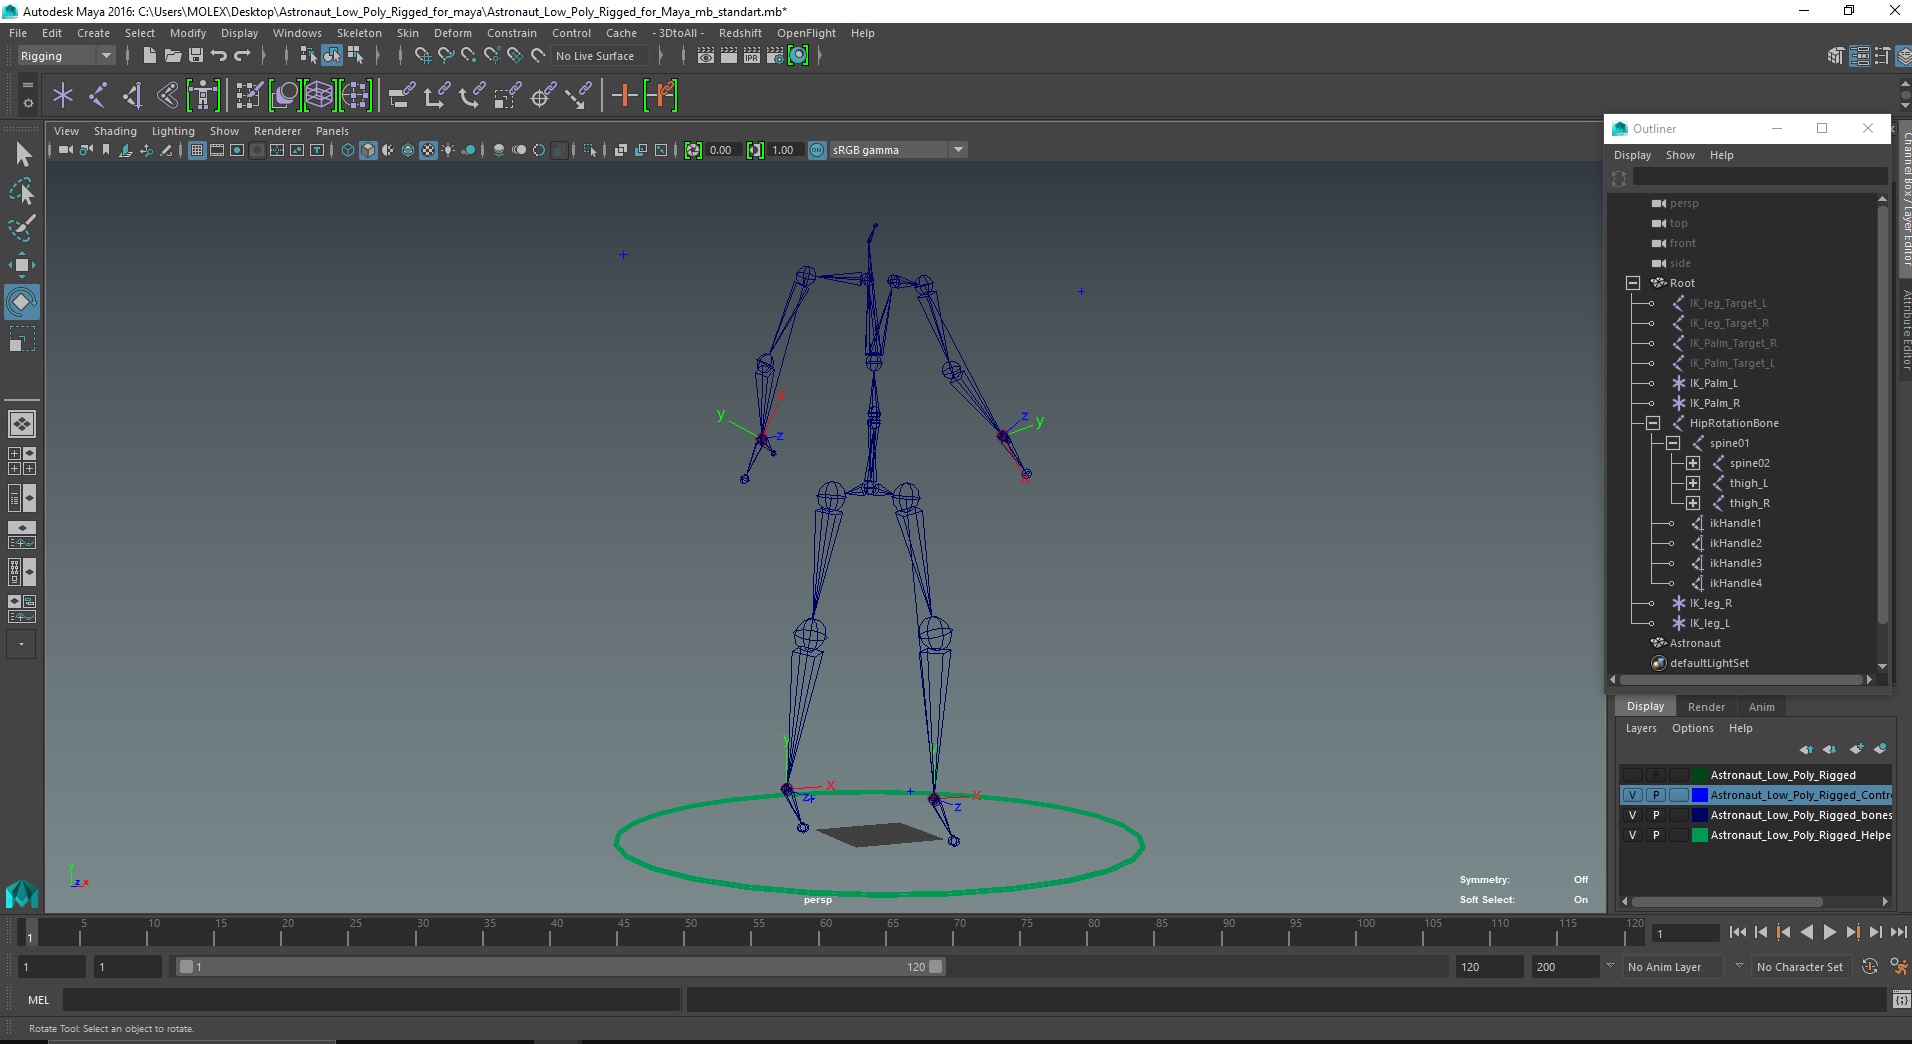Click the current frame input field
The height and width of the screenshot is (1044, 1912).
(x=1685, y=933)
